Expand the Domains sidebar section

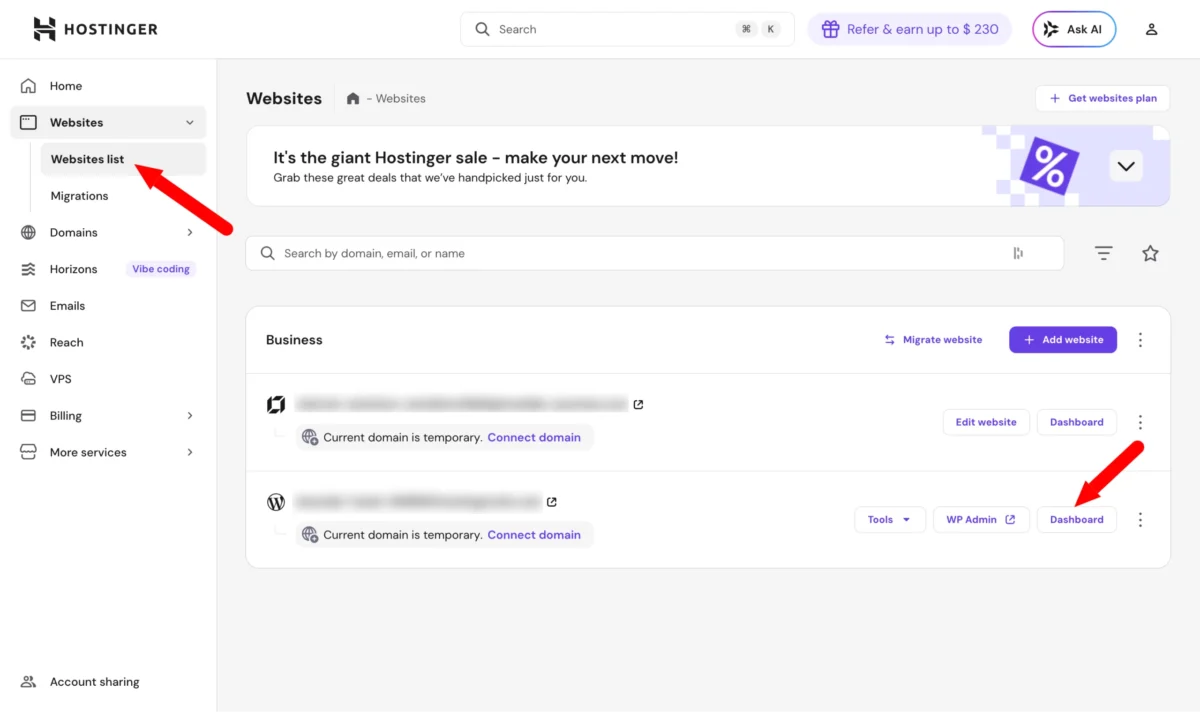tap(190, 232)
